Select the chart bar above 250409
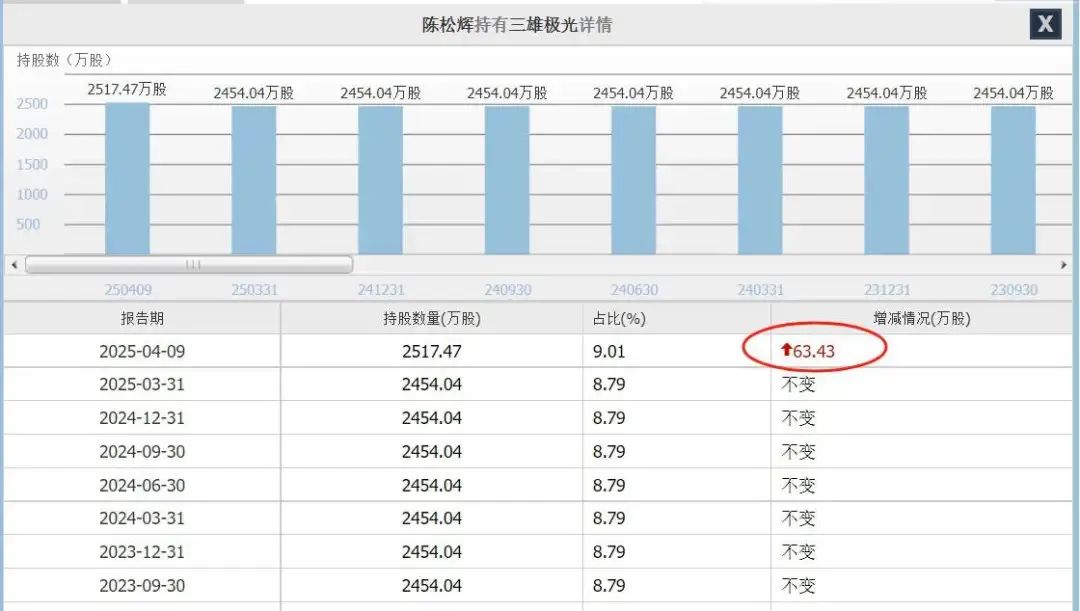1080x611 pixels. pyautogui.click(x=127, y=178)
